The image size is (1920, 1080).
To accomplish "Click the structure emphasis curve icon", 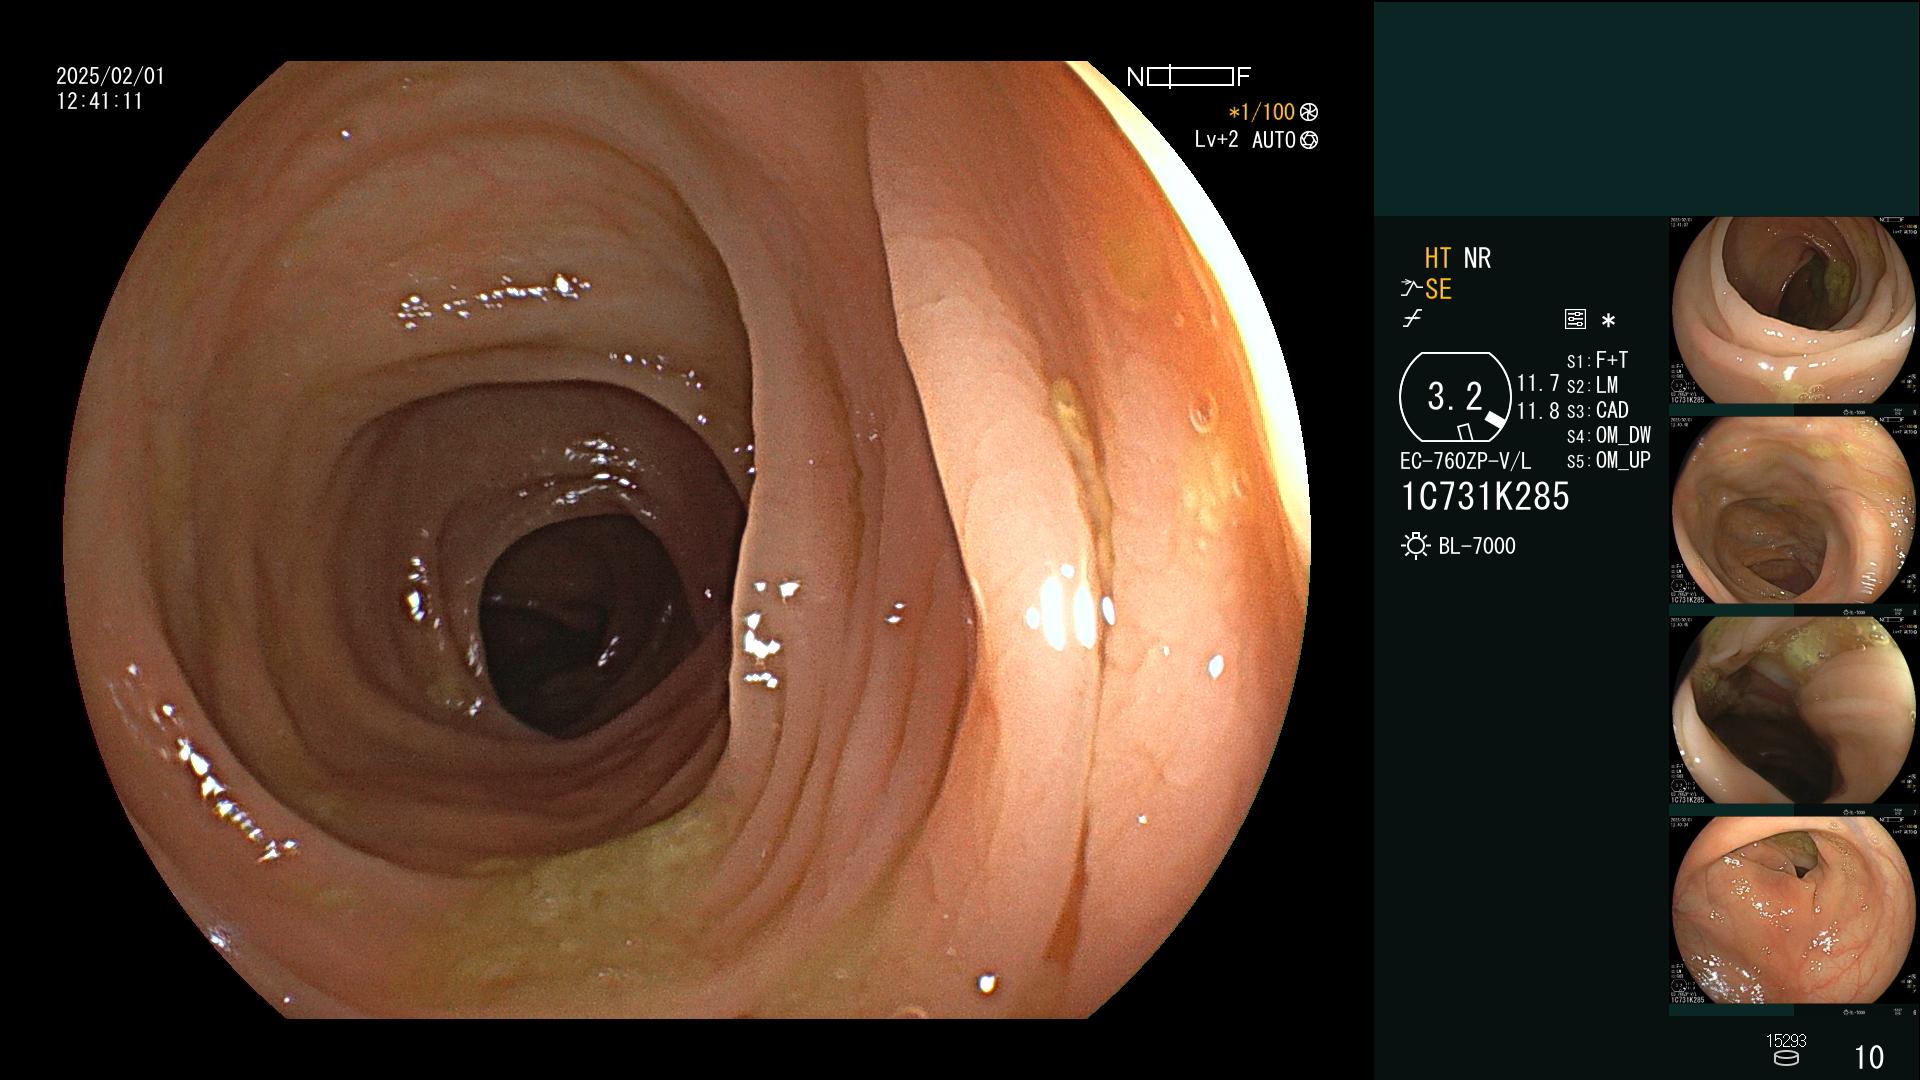I will tap(1411, 289).
